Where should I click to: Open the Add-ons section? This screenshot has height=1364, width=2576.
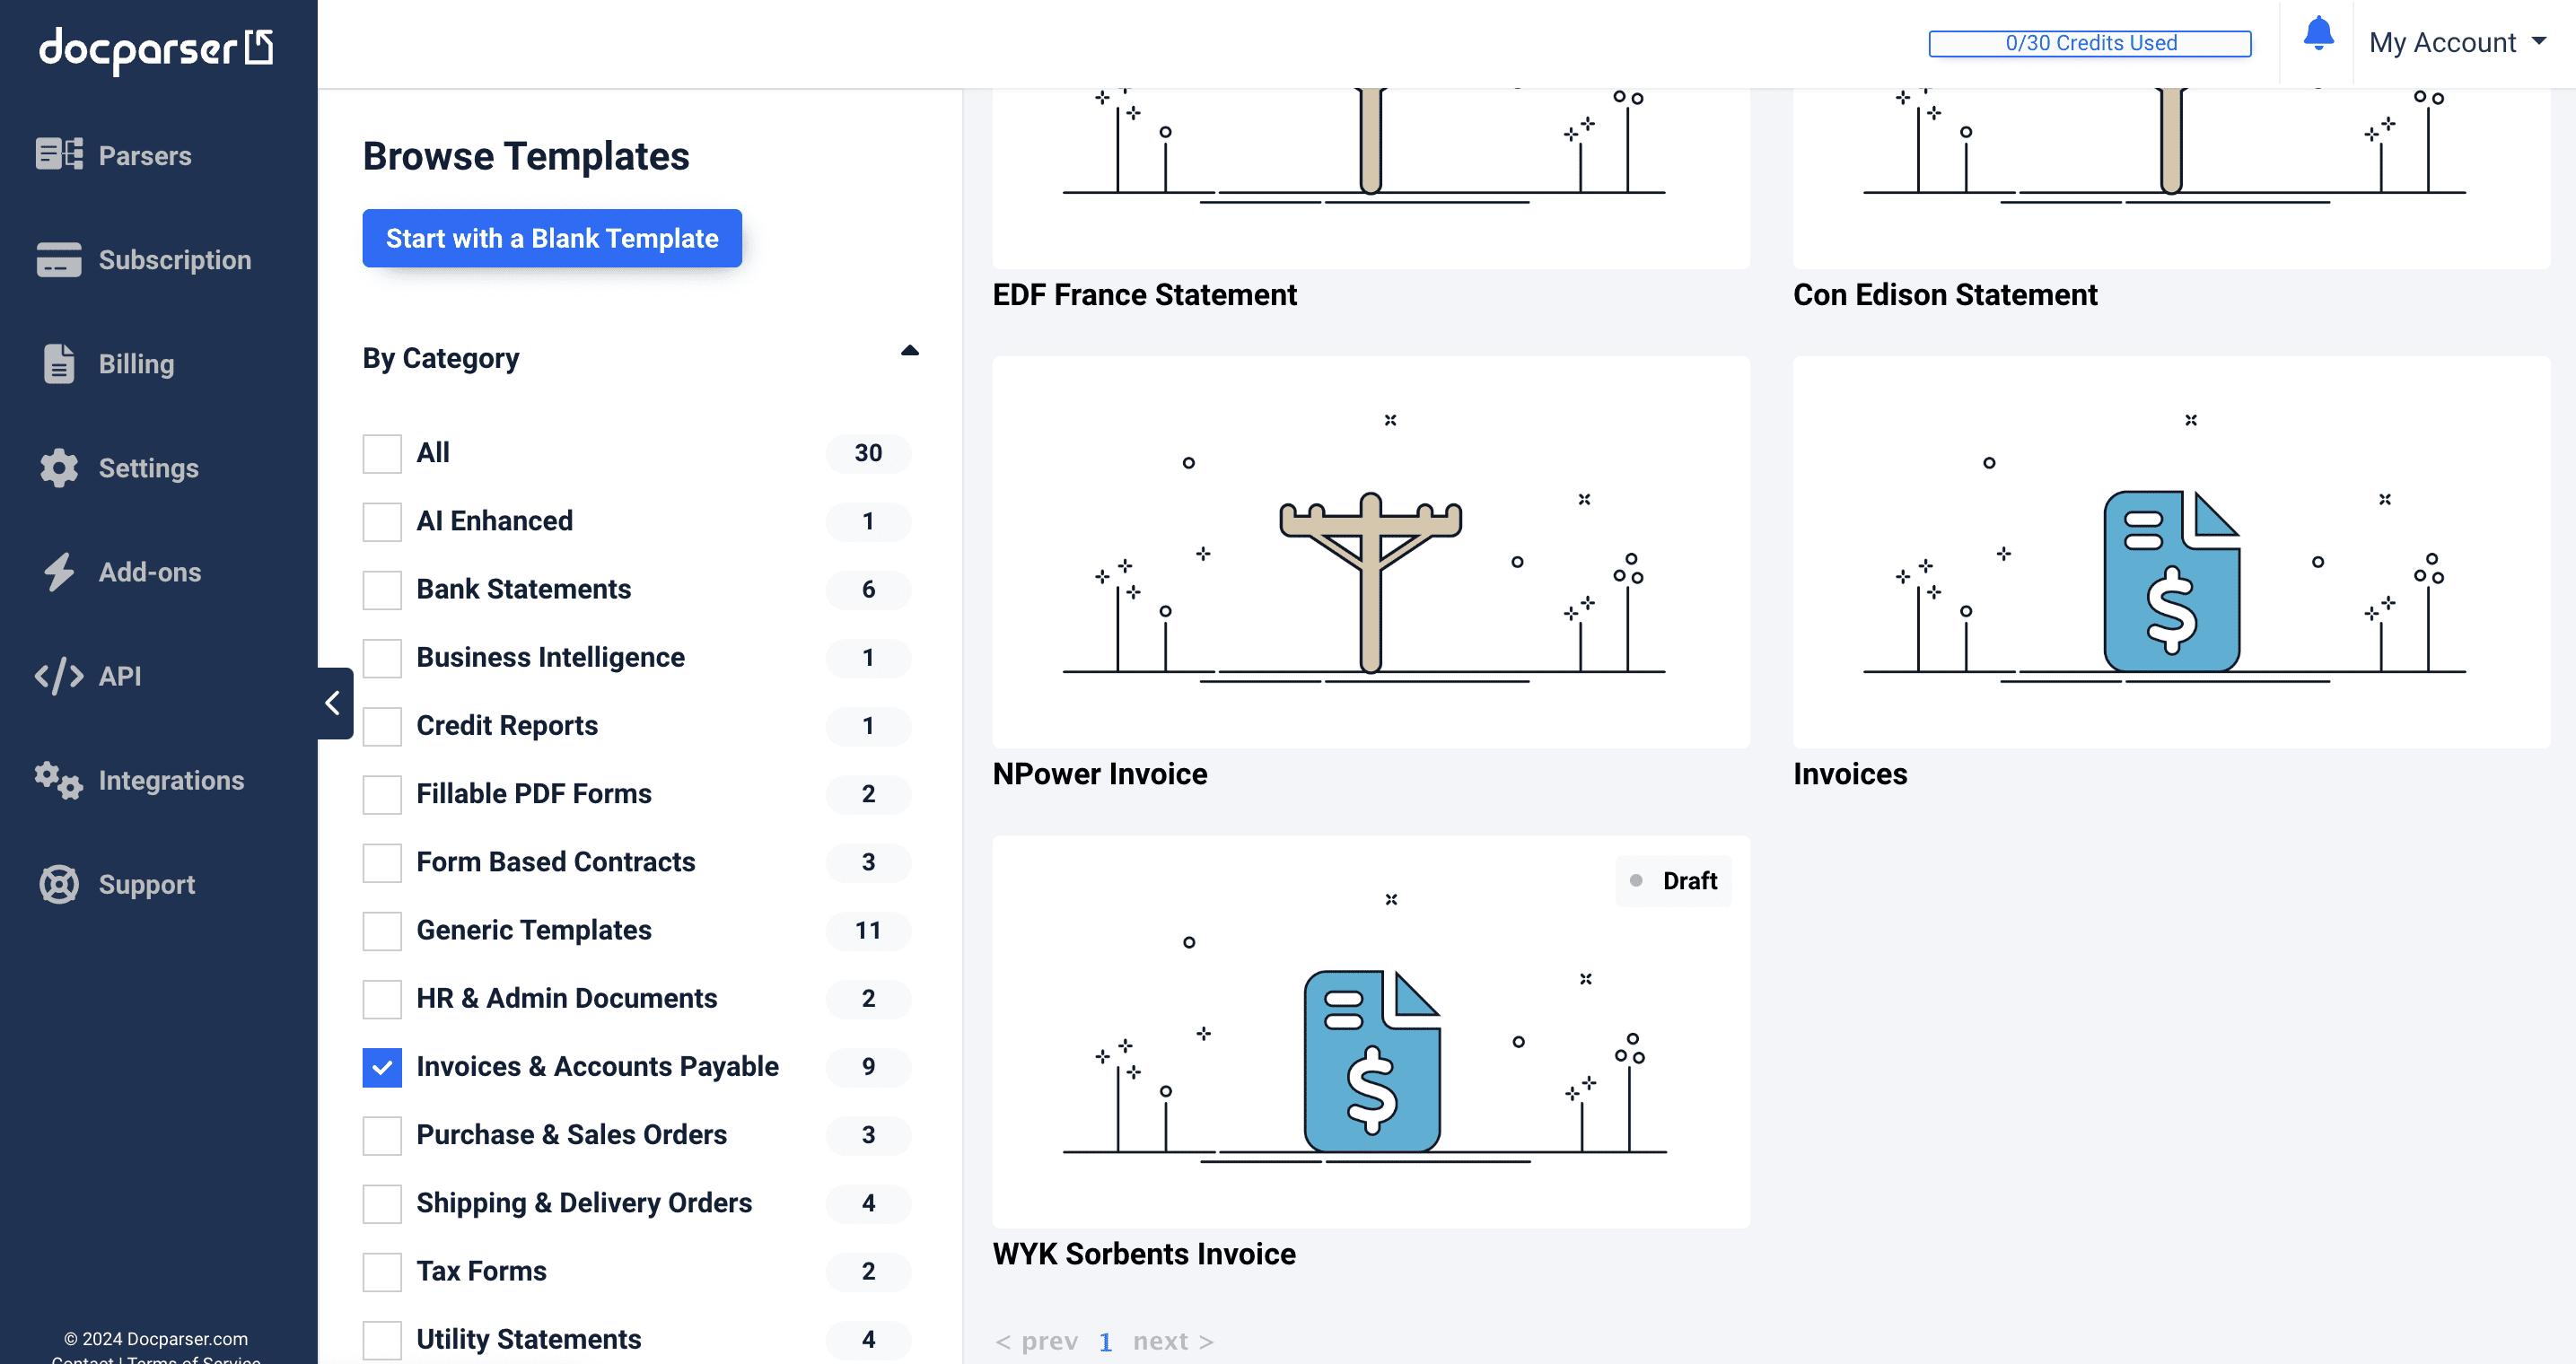click(150, 571)
